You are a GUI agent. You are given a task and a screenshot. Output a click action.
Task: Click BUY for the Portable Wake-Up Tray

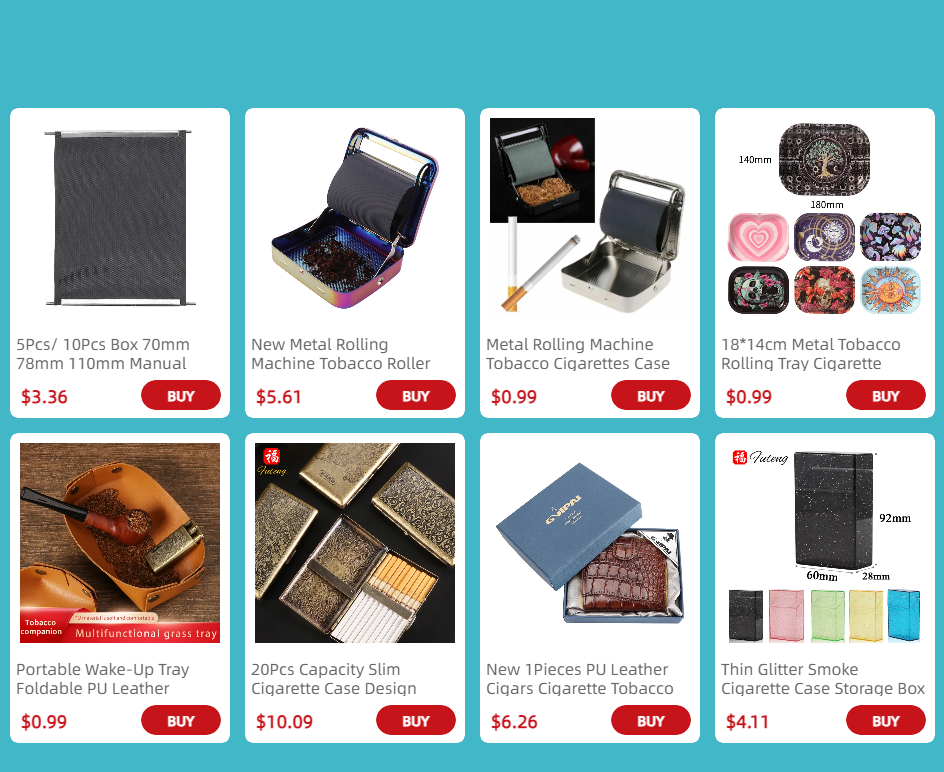pos(181,720)
